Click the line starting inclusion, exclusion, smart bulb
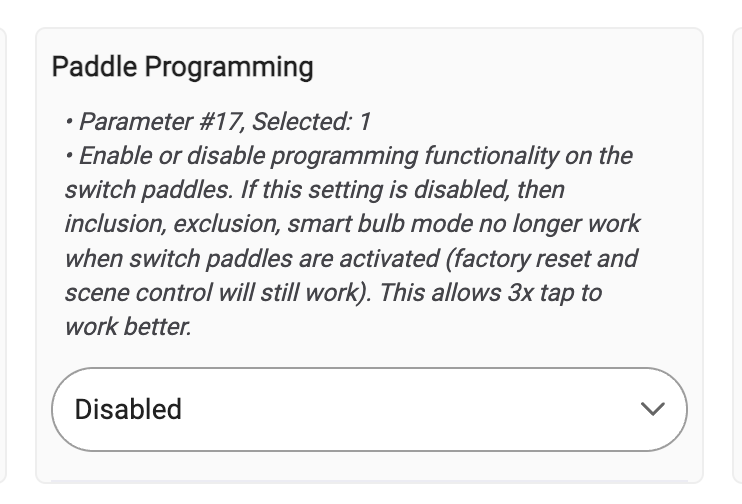 pos(353,224)
